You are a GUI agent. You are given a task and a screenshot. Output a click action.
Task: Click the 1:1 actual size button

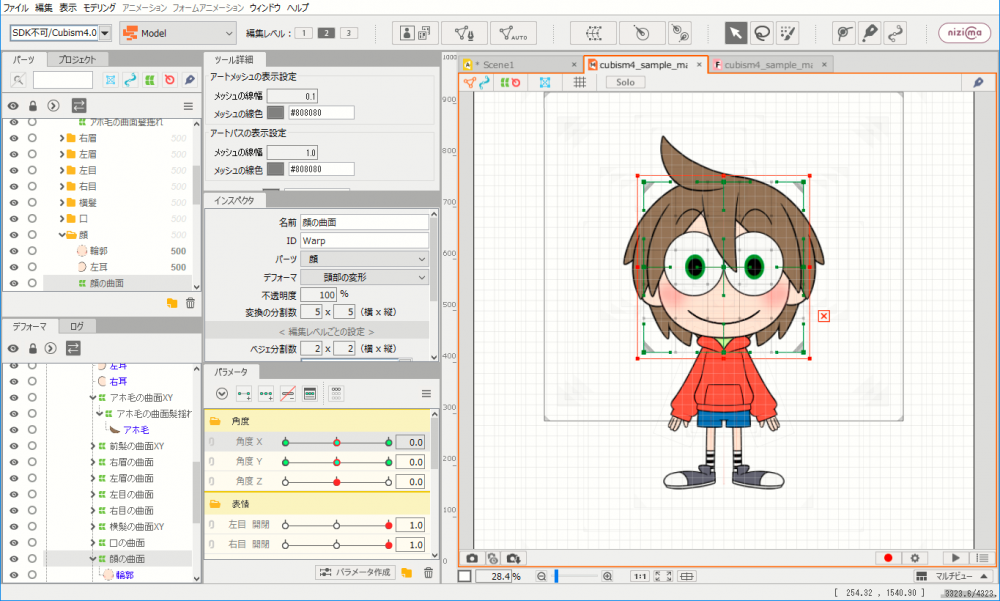[x=640, y=576]
